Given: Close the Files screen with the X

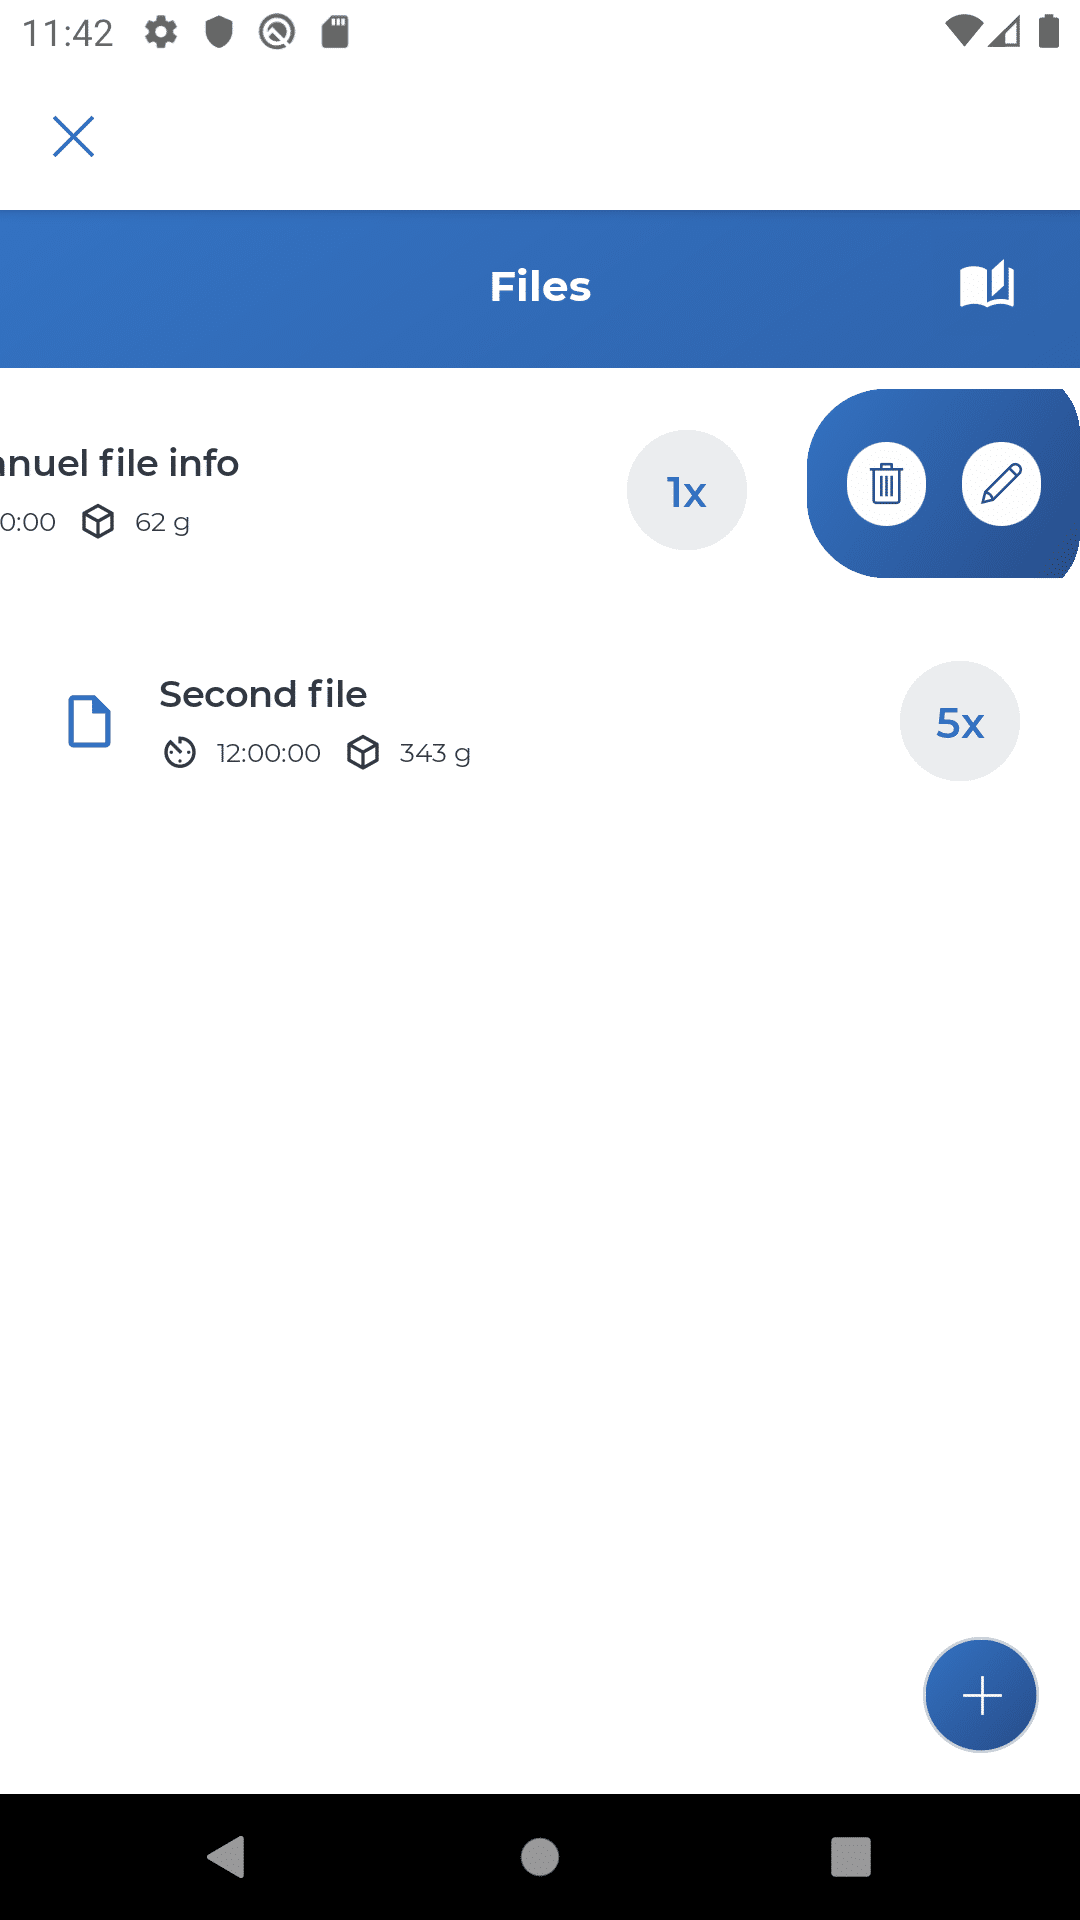Looking at the screenshot, I should click(73, 137).
